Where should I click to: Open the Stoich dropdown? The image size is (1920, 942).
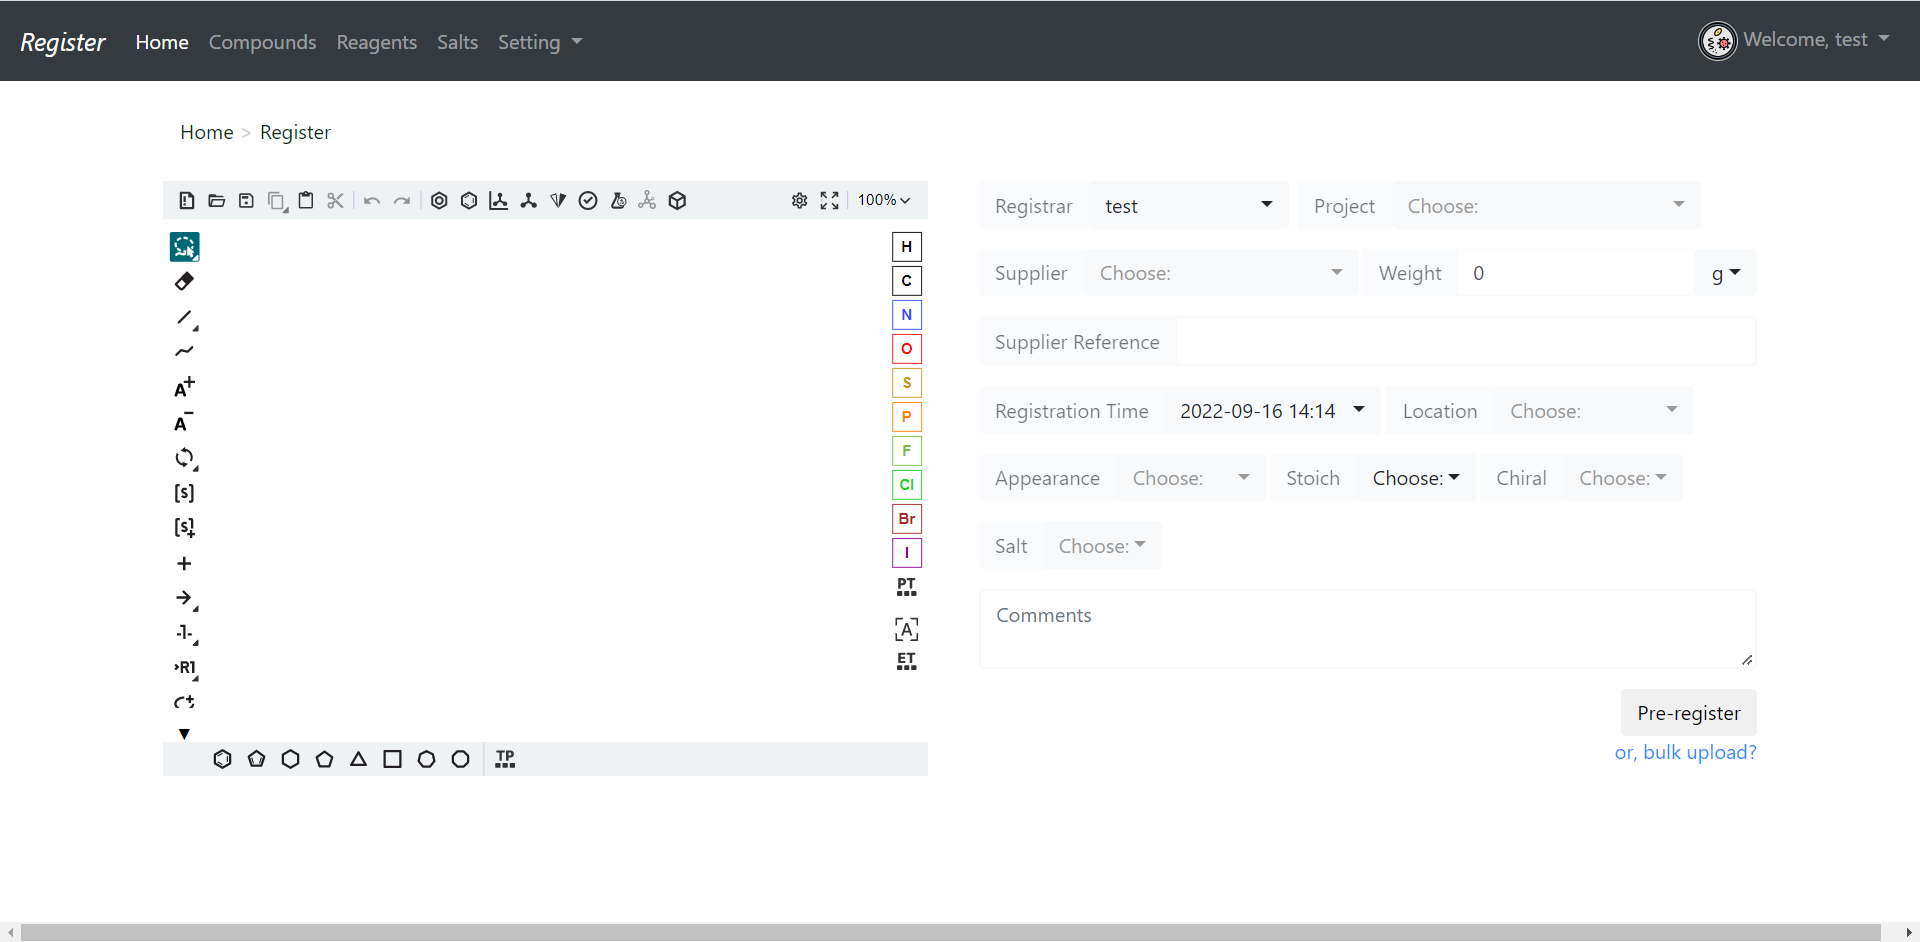point(1416,478)
